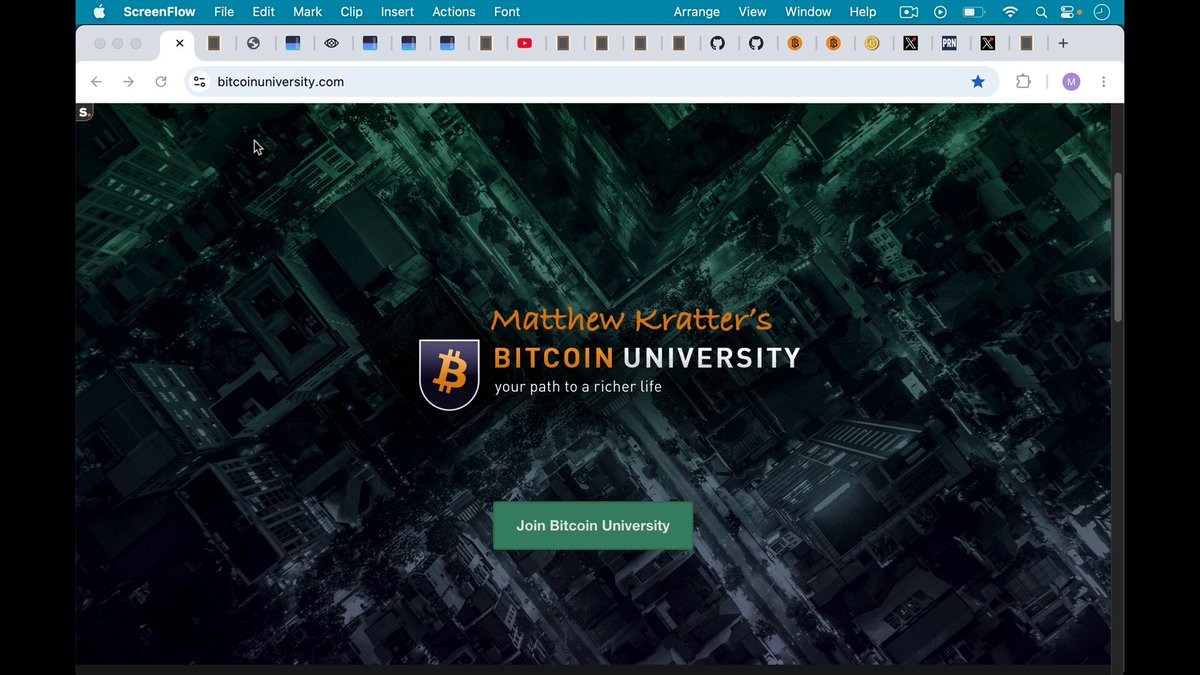Screen dimensions: 1200x675
Task: Open the Window menu
Action: [x=808, y=12]
